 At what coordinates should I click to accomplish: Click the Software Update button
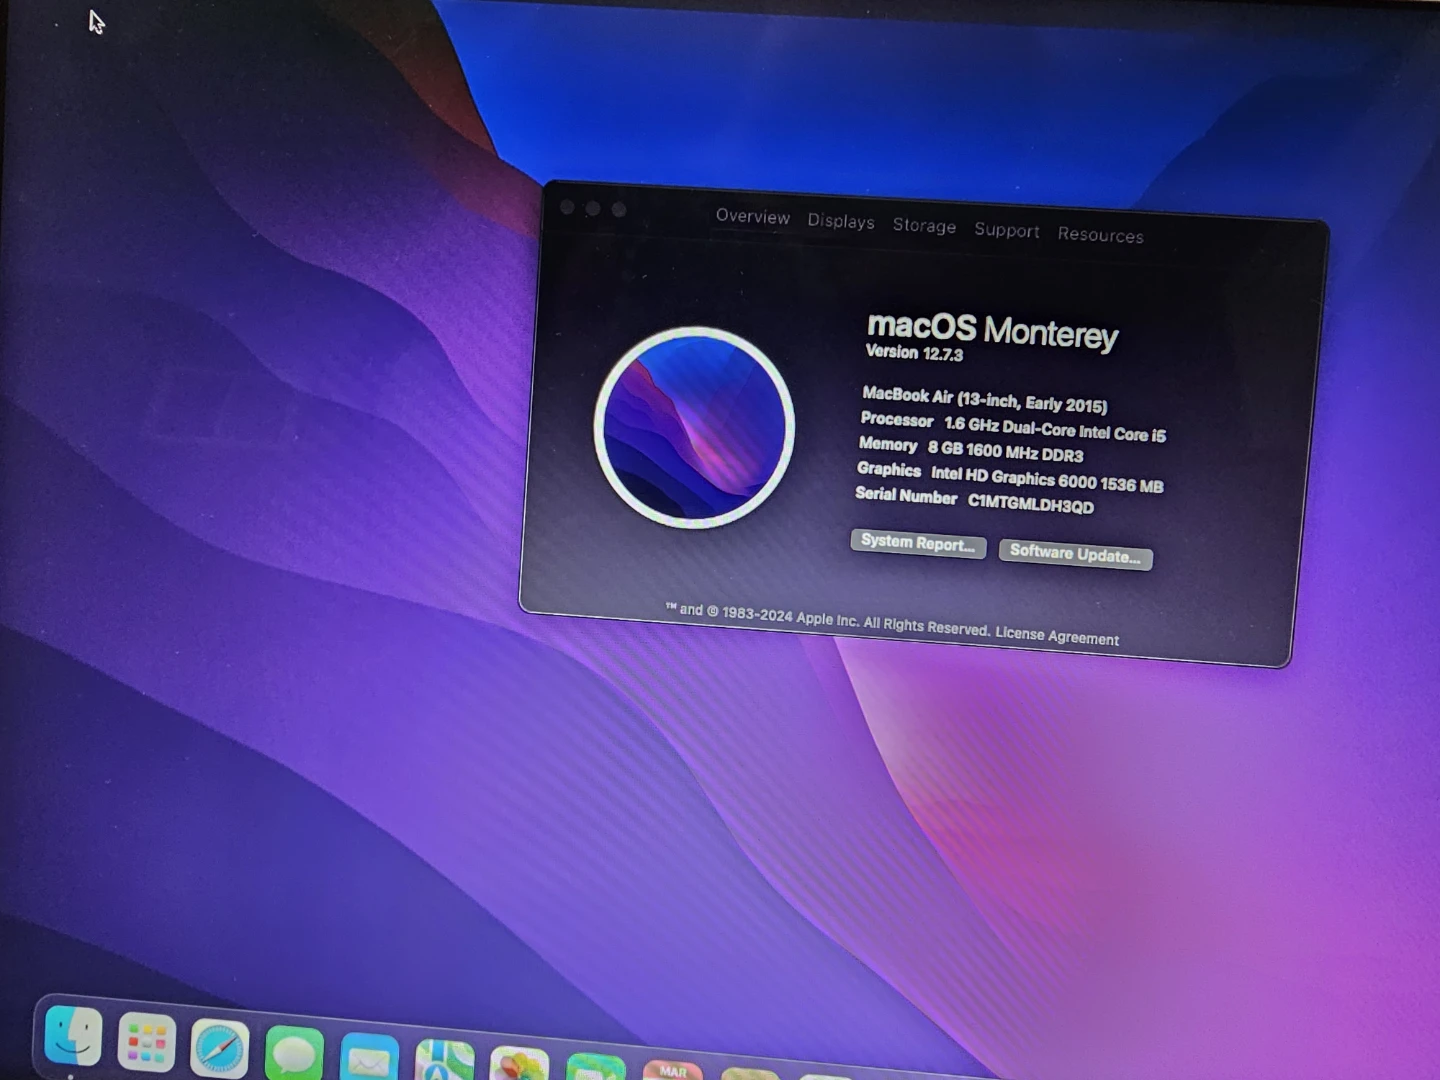(x=1075, y=553)
